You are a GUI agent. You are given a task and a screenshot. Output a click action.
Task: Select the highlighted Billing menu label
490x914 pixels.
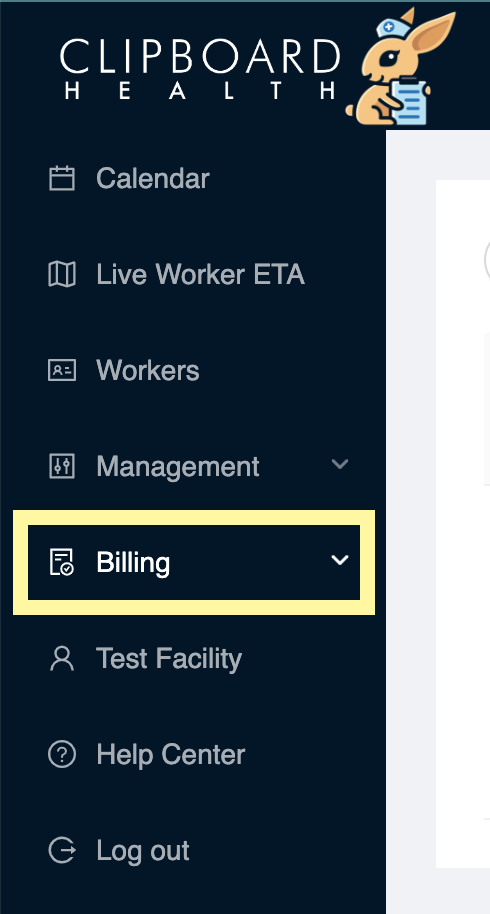pyautogui.click(x=133, y=563)
